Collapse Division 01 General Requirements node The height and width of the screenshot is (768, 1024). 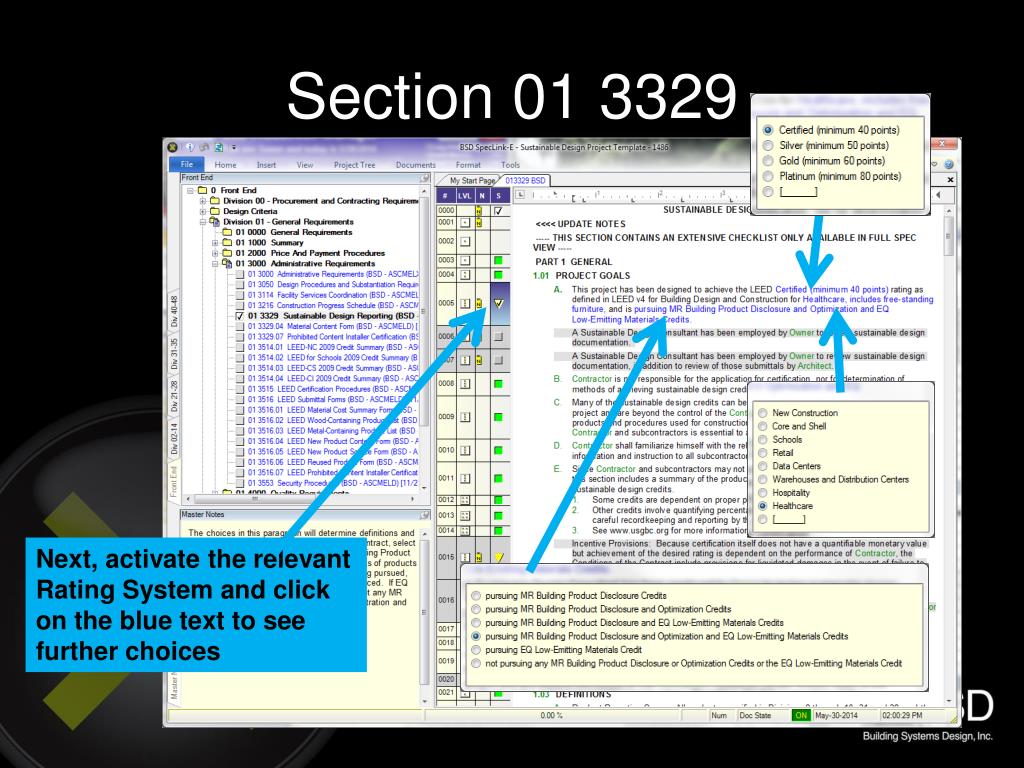(x=203, y=222)
